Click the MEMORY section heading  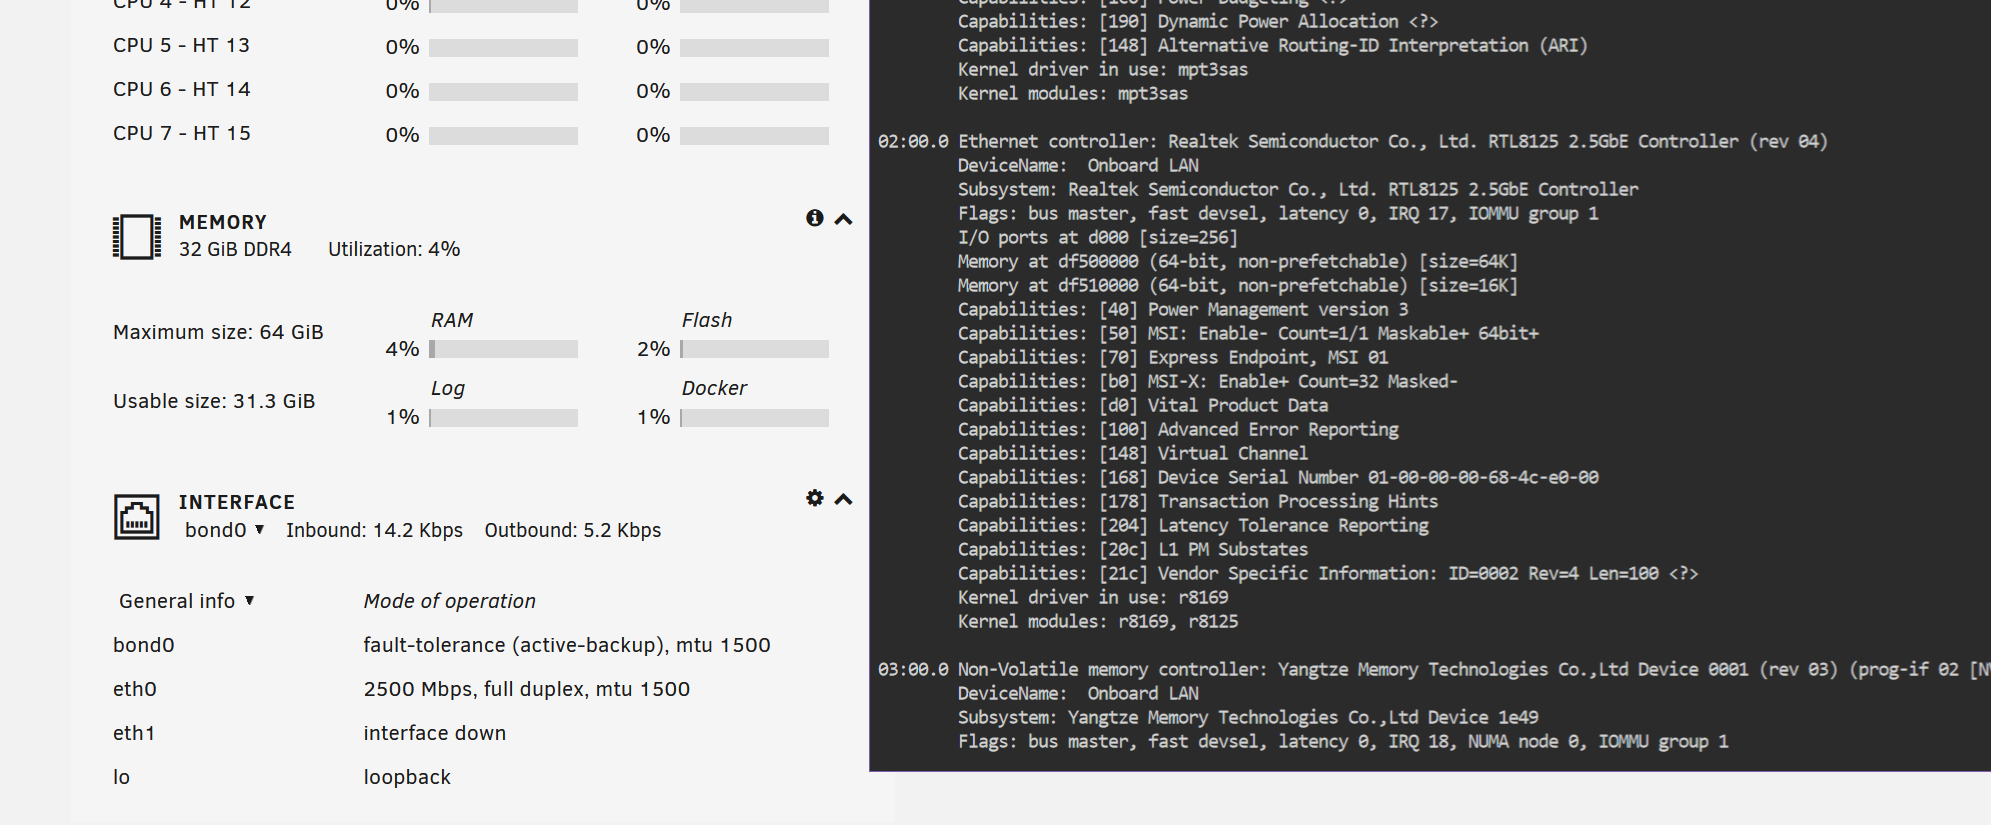(223, 222)
